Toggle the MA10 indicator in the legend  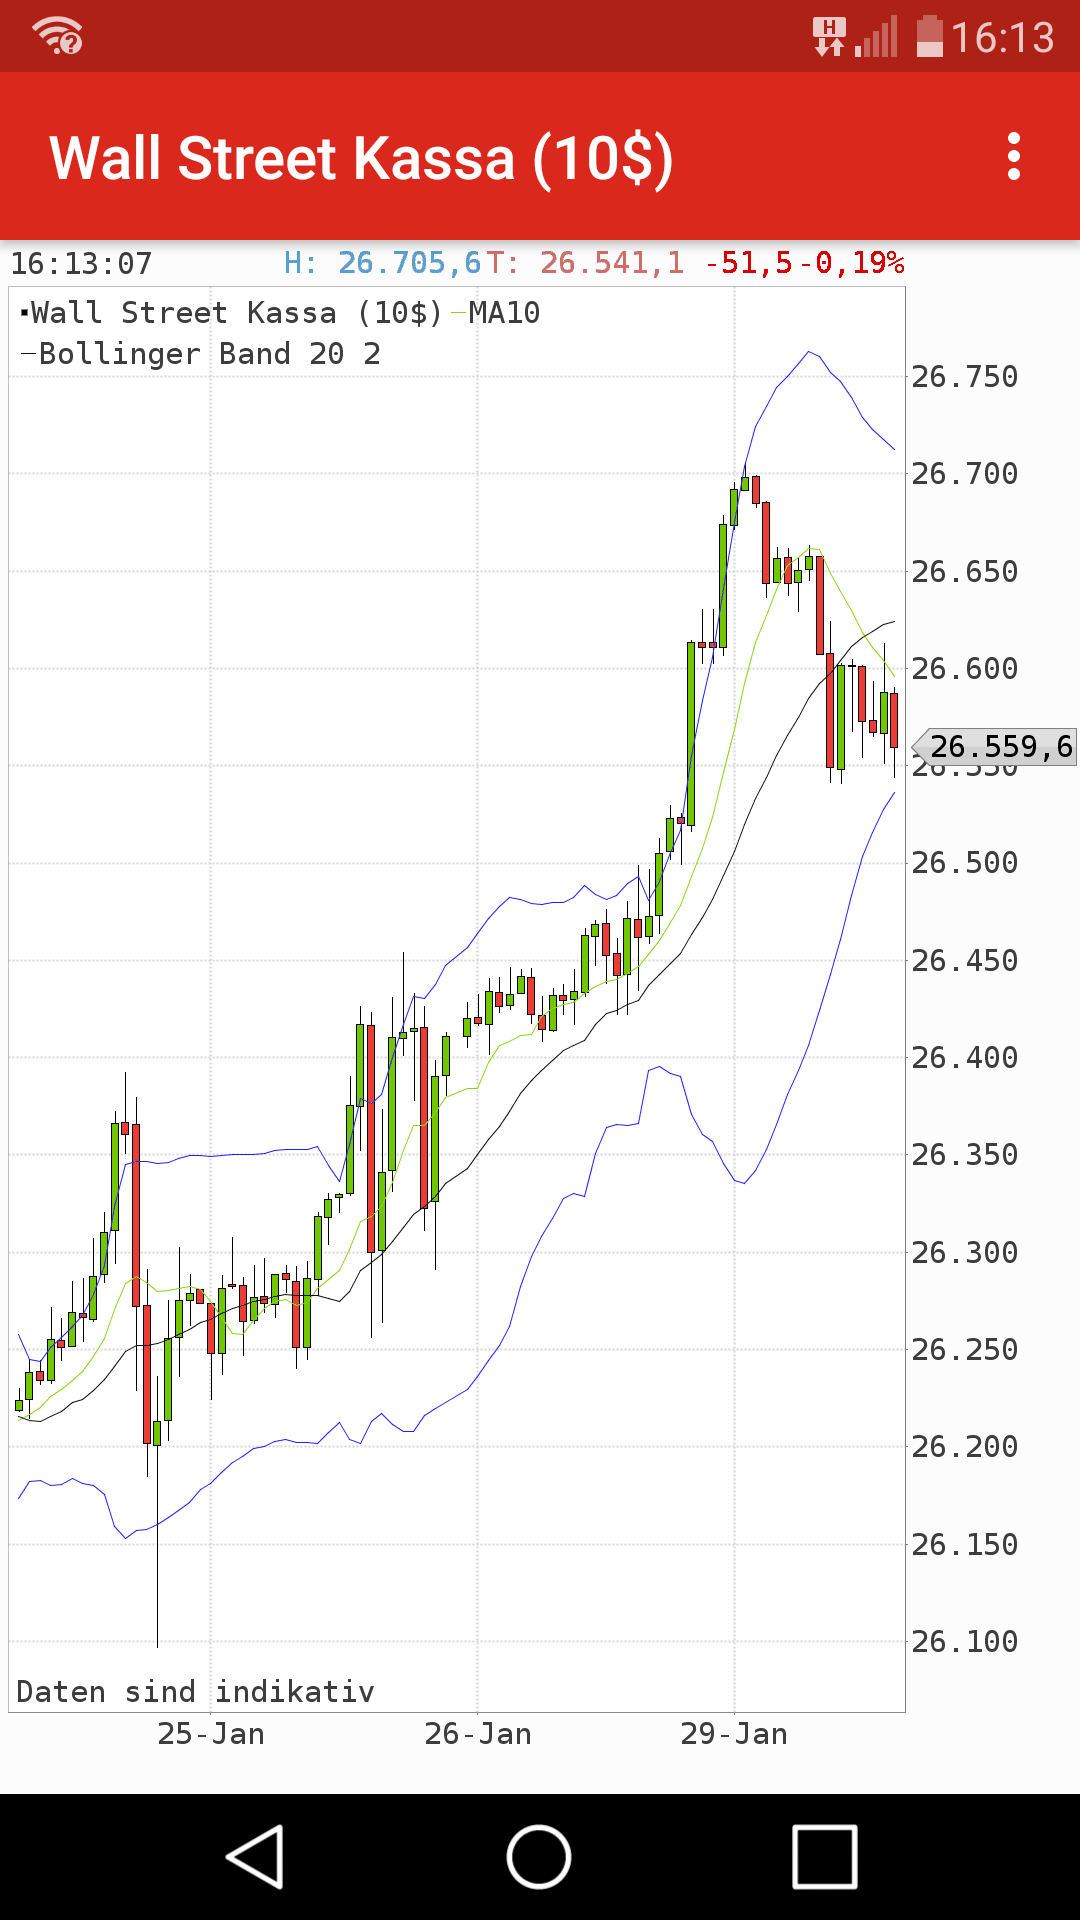500,313
